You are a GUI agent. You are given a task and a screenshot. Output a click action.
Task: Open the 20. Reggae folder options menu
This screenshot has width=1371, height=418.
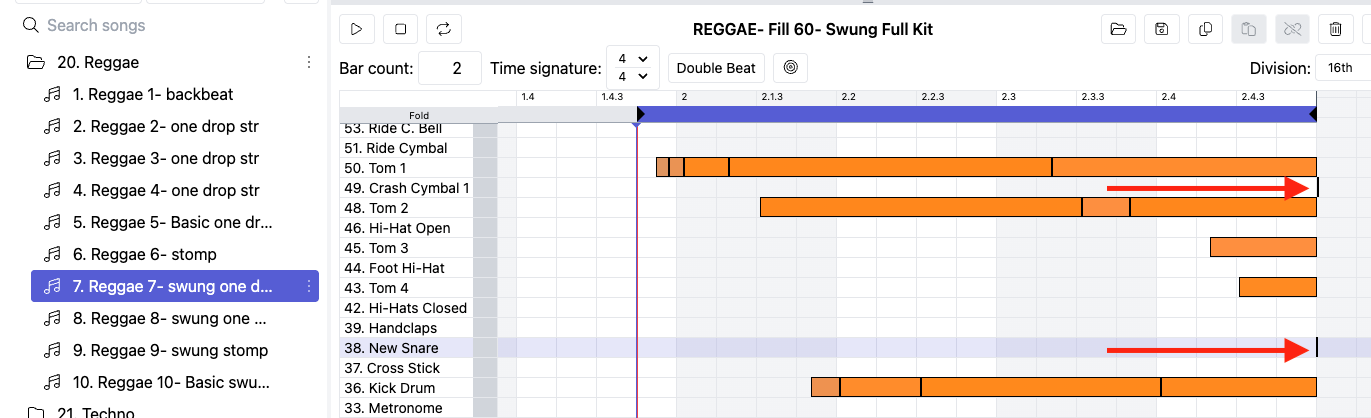309,62
